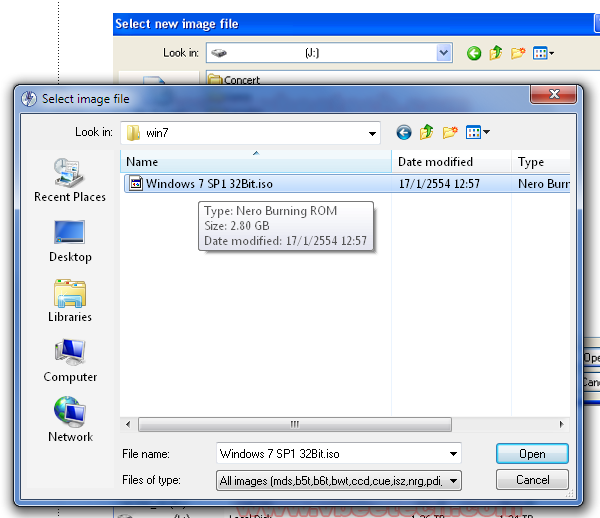The width and height of the screenshot is (600, 518).
Task: Click the horizontal scrollbar thumb in file list
Action: [295, 424]
